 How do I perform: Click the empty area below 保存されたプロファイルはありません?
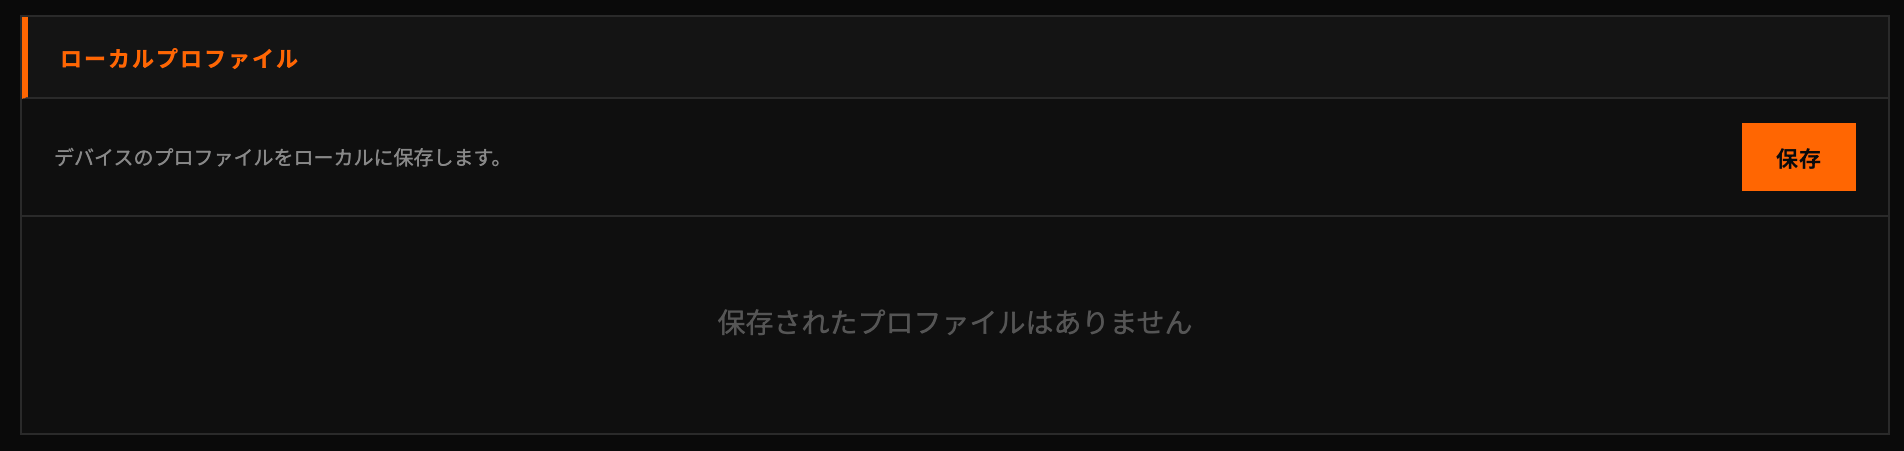(955, 390)
